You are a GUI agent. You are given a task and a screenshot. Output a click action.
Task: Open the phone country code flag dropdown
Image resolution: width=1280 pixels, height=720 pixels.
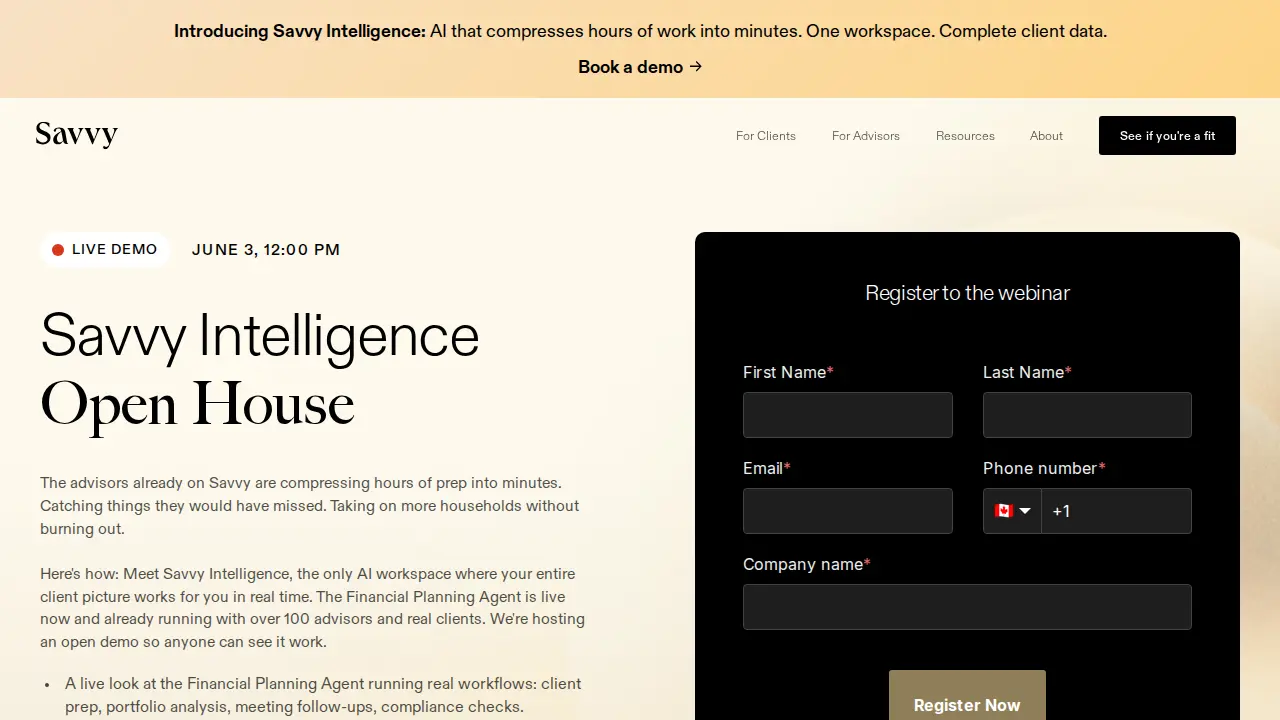pos(1012,511)
